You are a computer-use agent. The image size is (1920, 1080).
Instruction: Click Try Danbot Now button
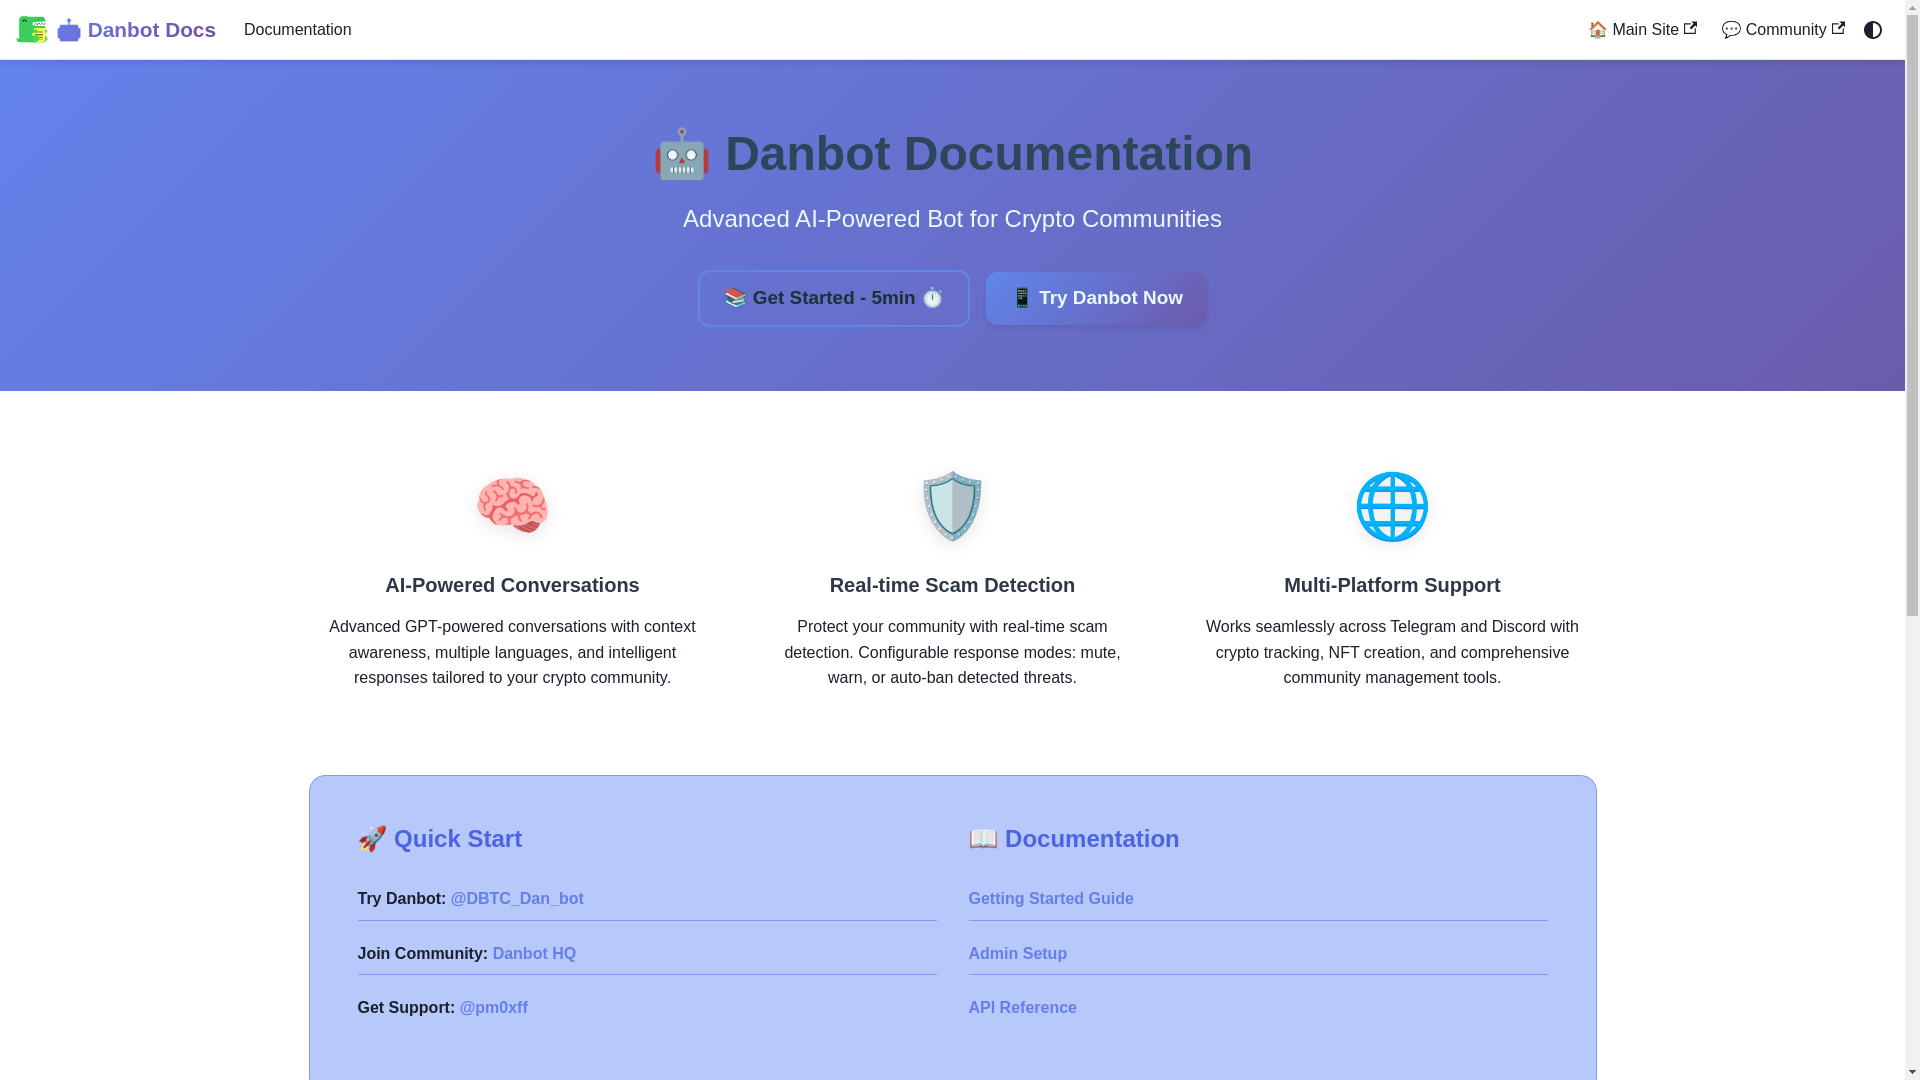coord(1095,298)
